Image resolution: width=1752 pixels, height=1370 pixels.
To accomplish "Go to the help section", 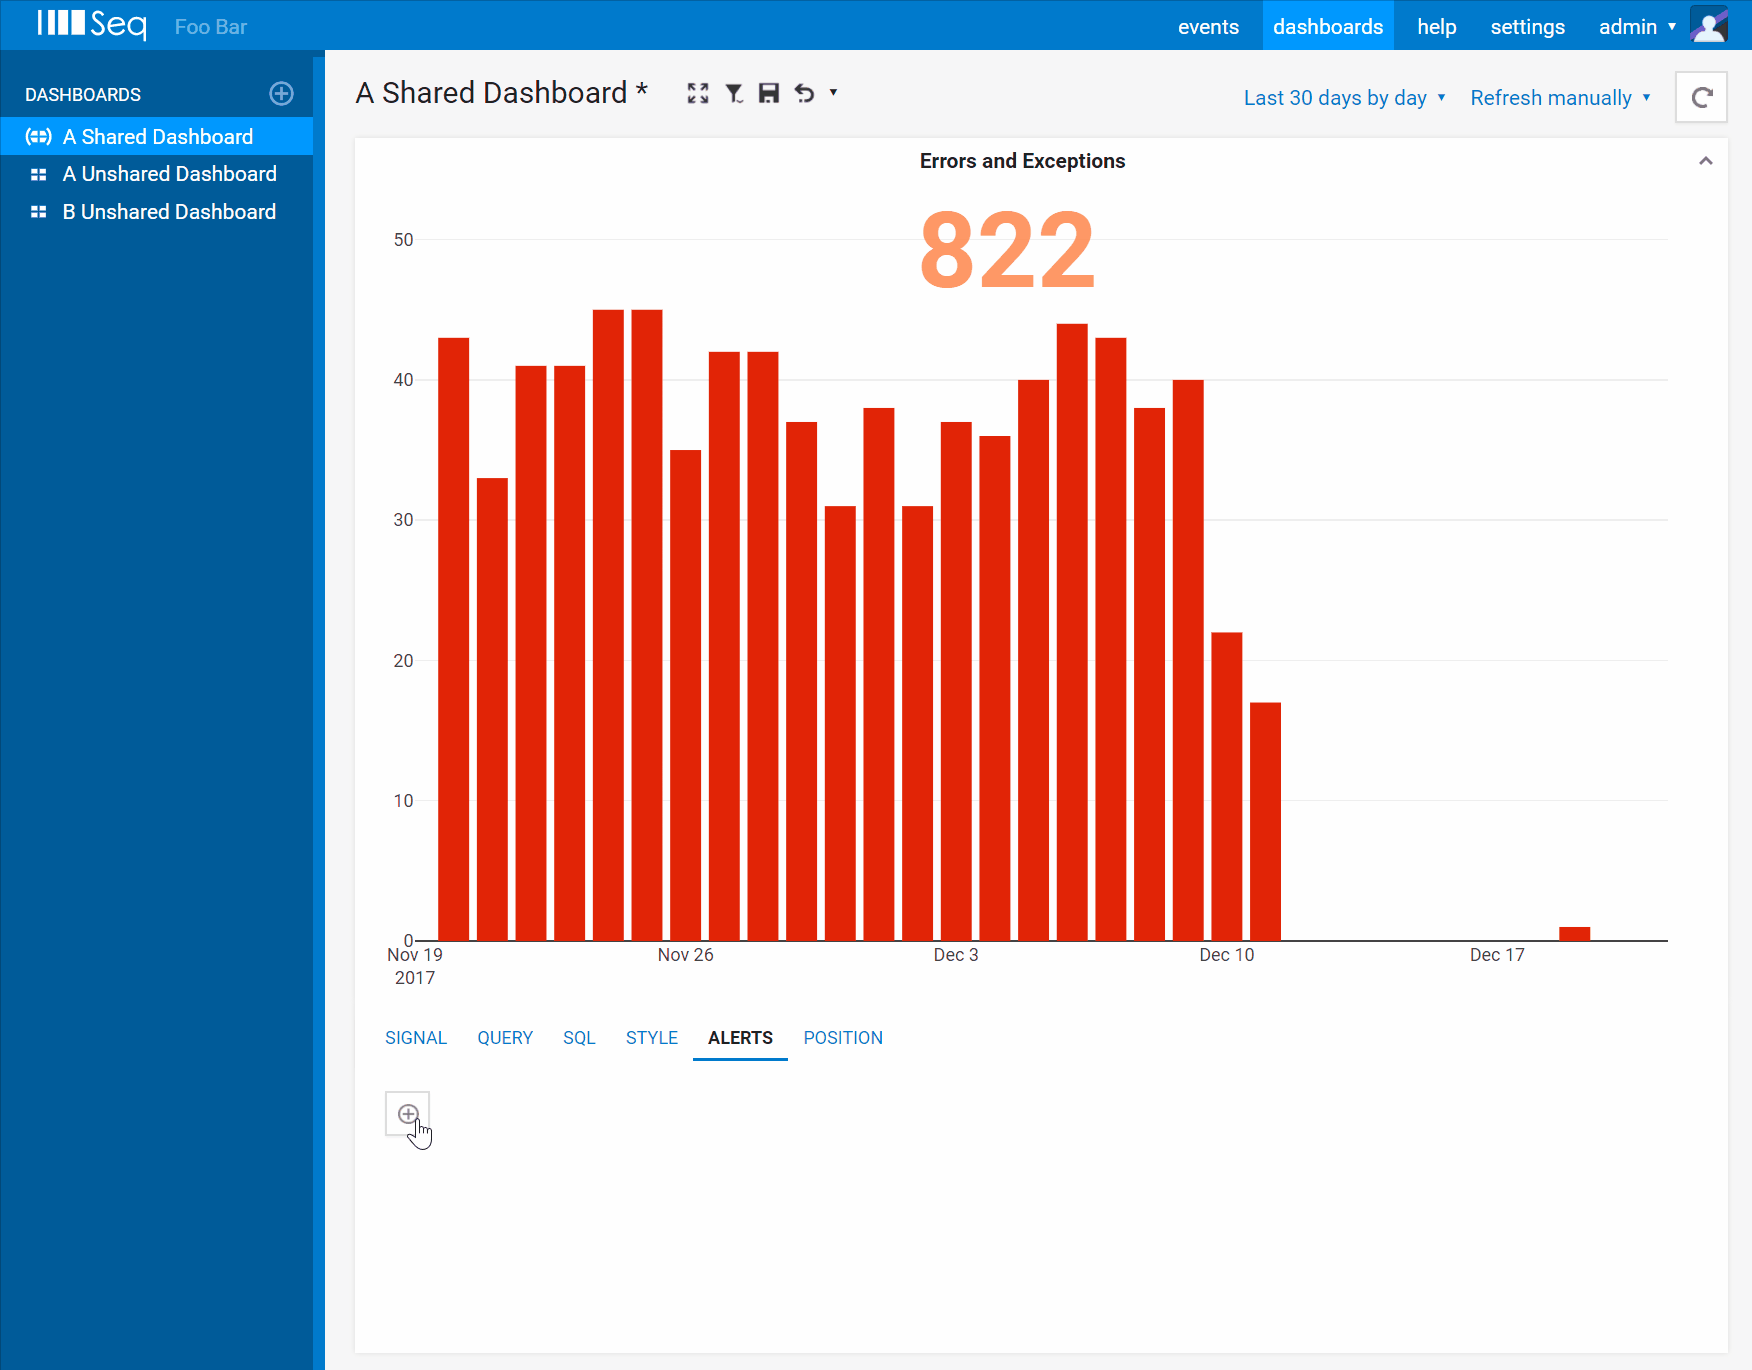I will (x=1436, y=26).
